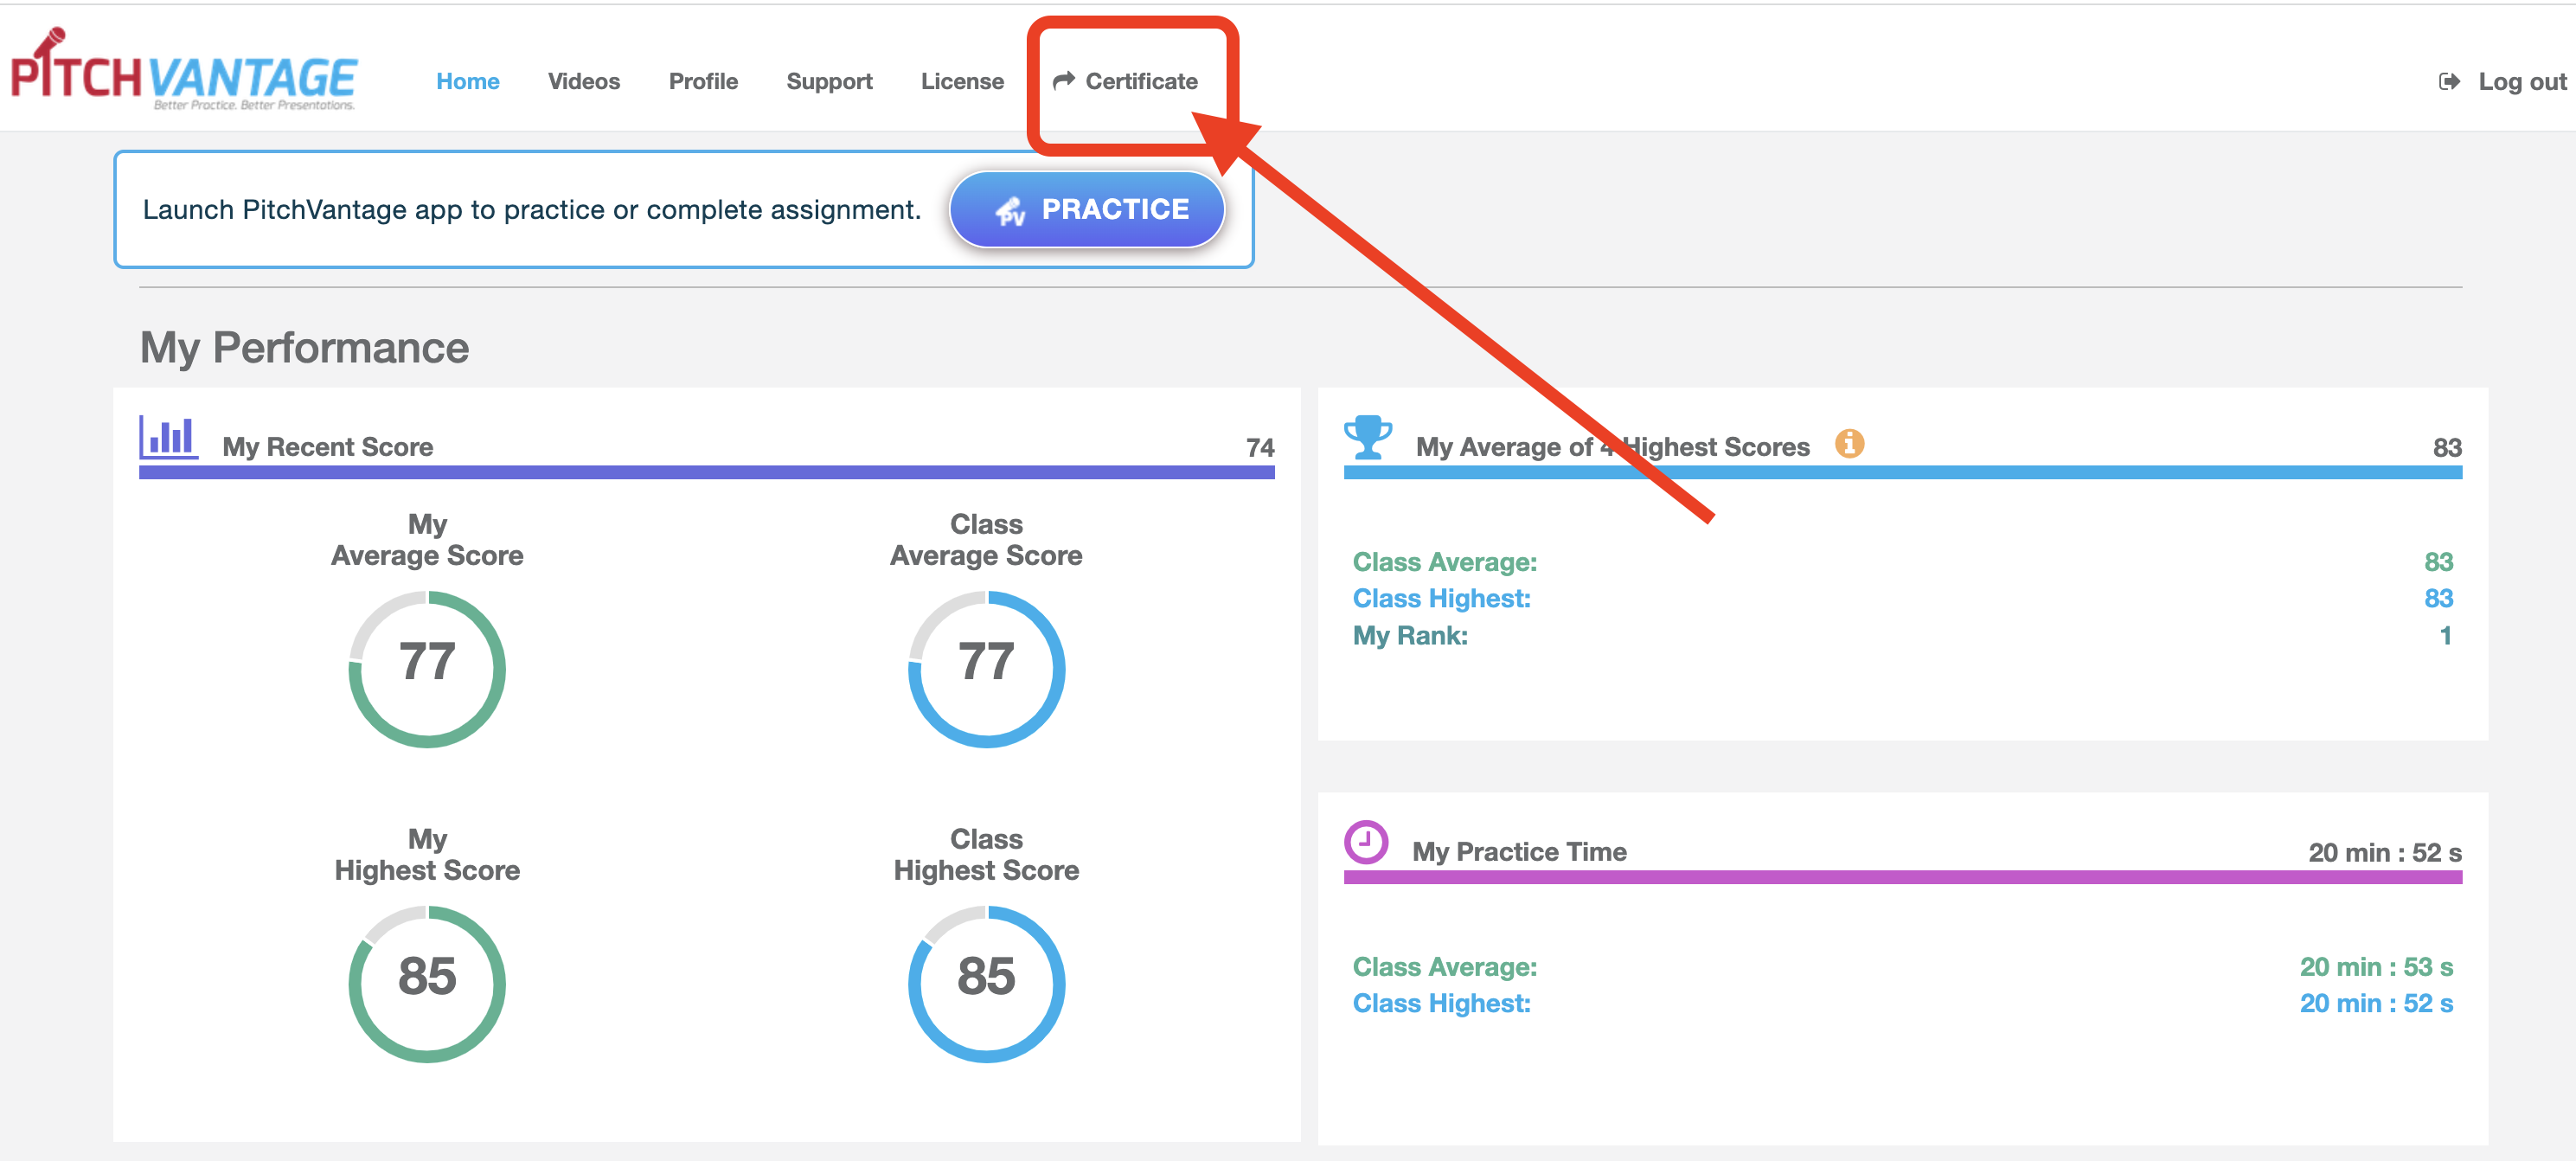Image resolution: width=2576 pixels, height=1161 pixels.
Task: Click the Class Highest Score 85 gauge
Action: pos(986,983)
